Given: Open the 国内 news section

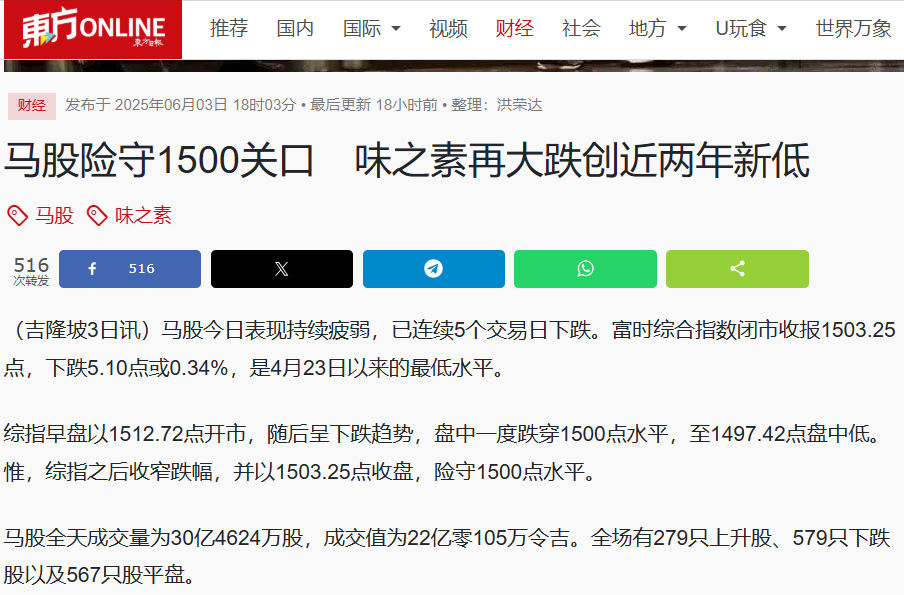Looking at the screenshot, I should (x=295, y=28).
